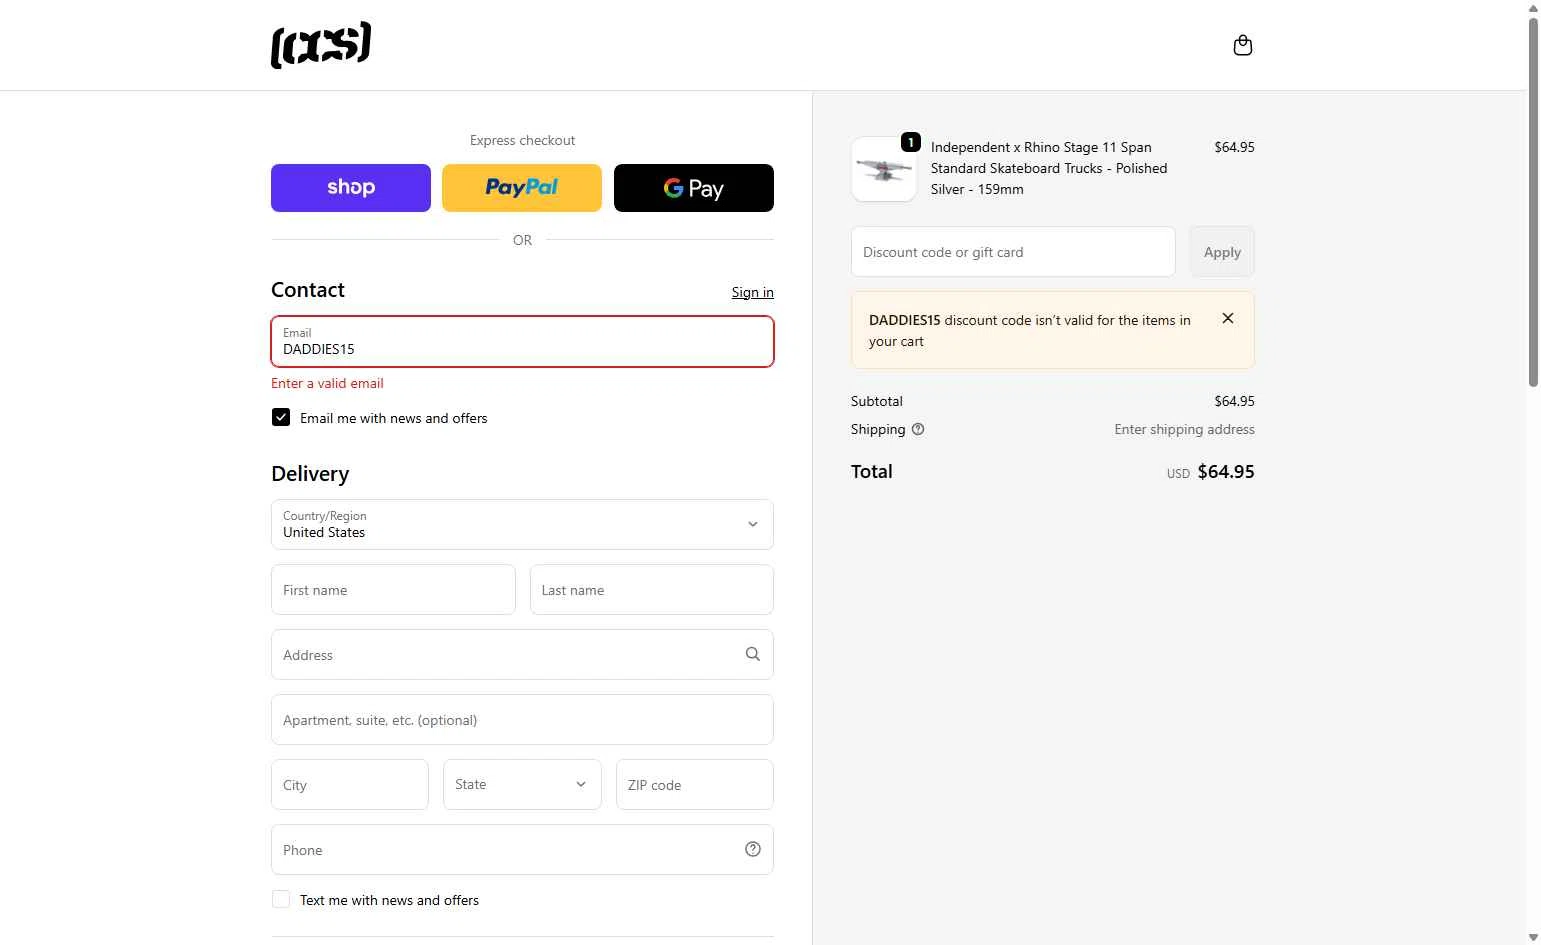Click the Apply discount button
This screenshot has height=945, width=1541.
[x=1222, y=252]
